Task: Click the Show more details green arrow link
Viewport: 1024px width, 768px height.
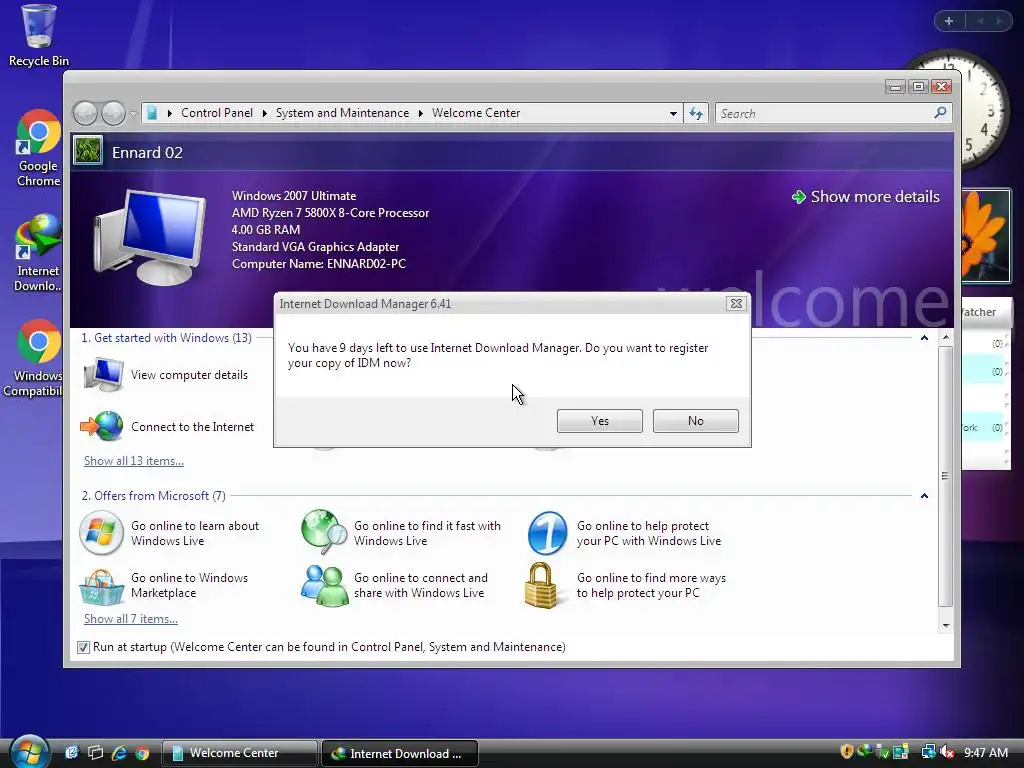Action: tap(866, 197)
